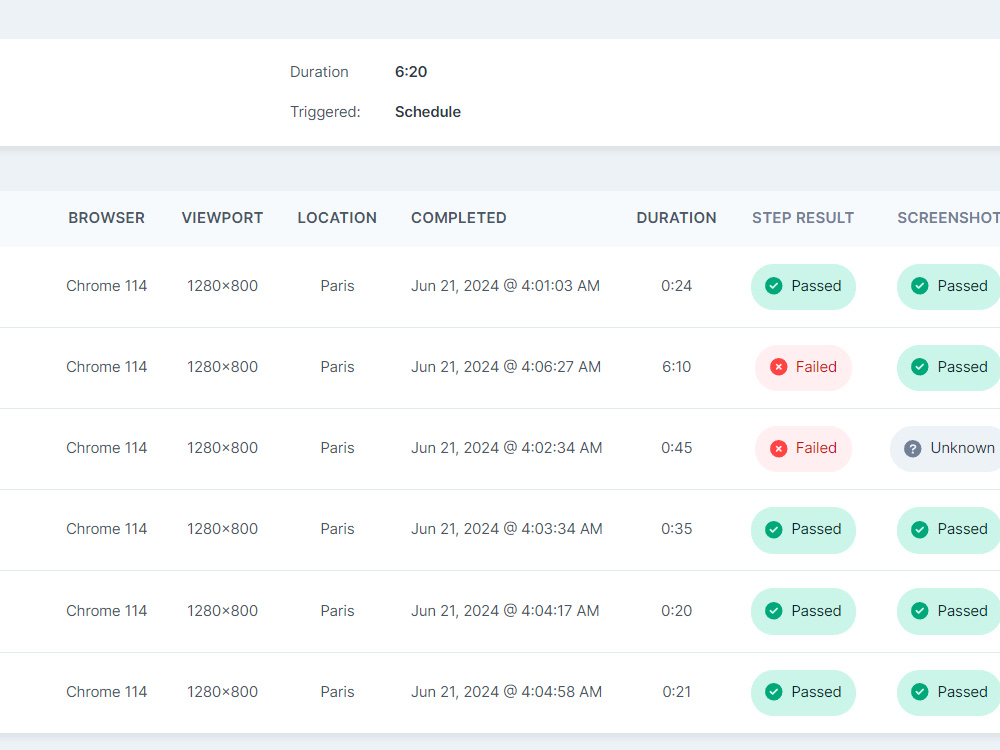Toggle the Unknown screenshot status badge
1000x750 pixels.
945,448
